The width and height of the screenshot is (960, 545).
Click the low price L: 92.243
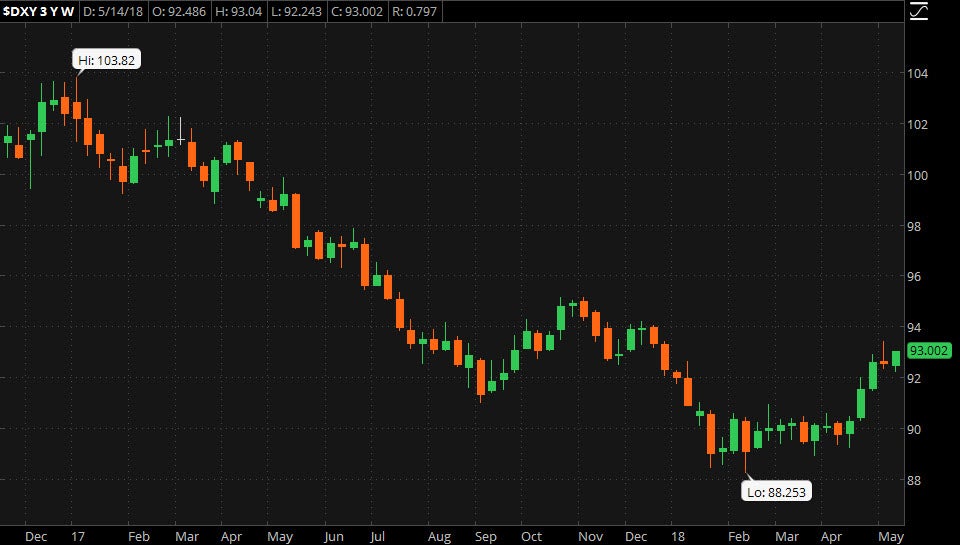point(296,12)
